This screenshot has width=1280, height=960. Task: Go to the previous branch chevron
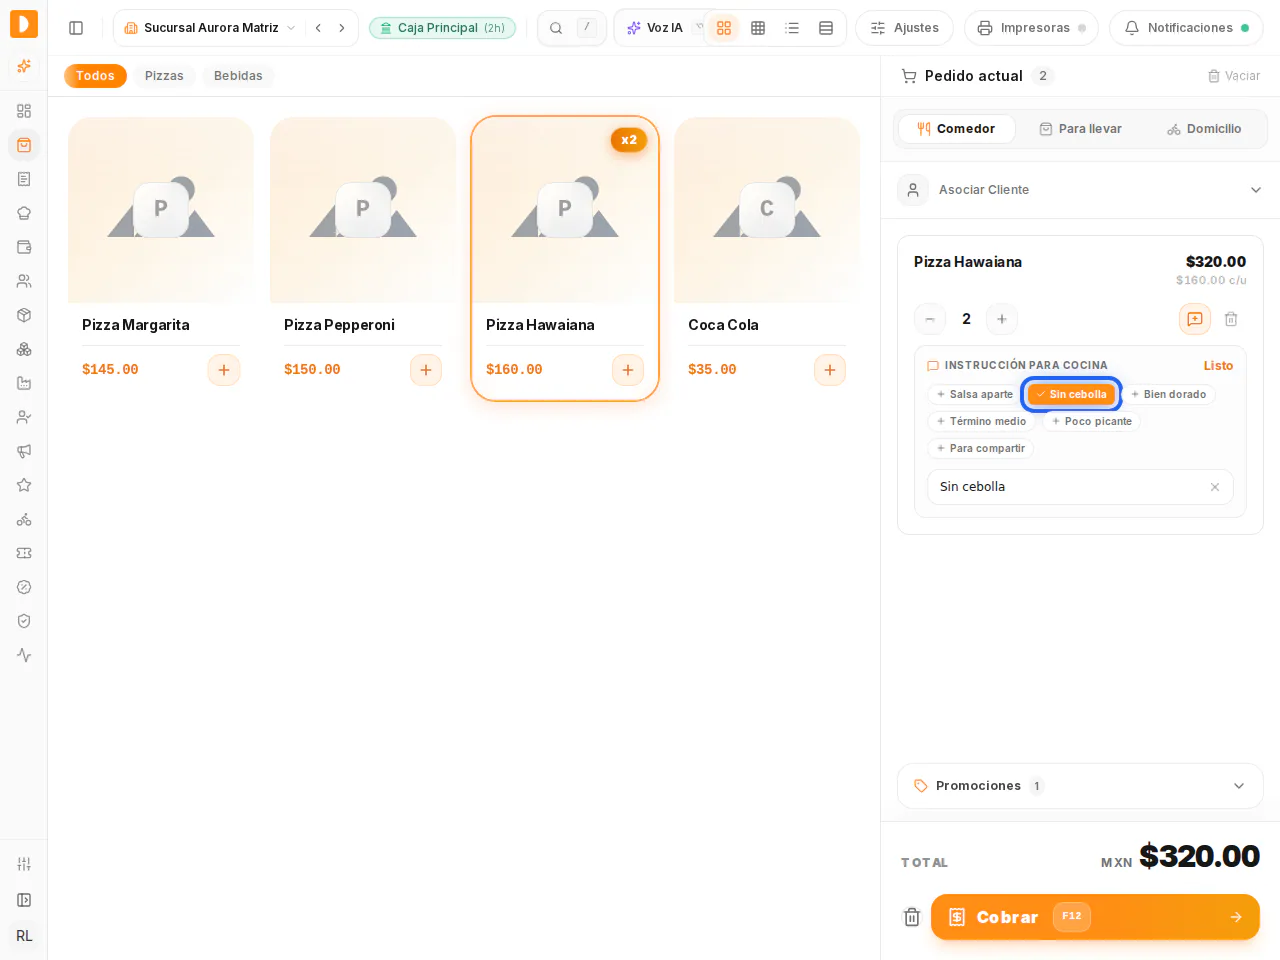coord(318,28)
